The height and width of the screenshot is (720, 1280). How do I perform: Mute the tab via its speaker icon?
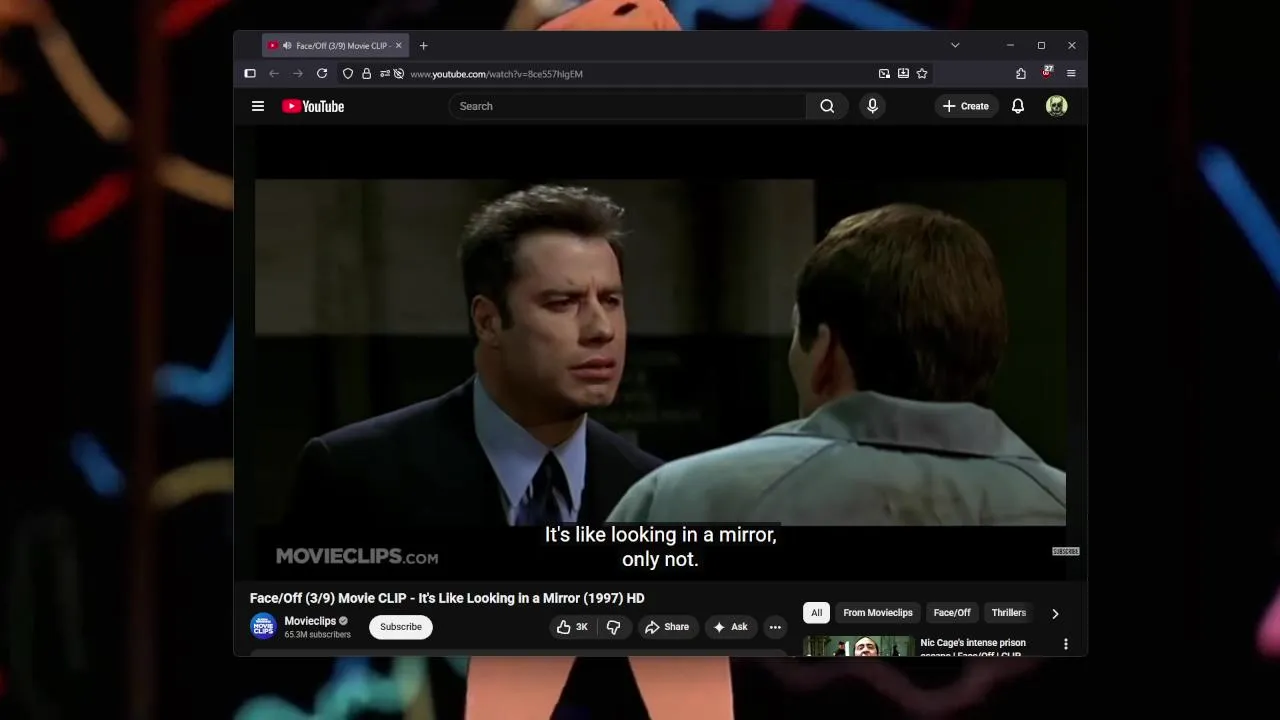coord(287,46)
